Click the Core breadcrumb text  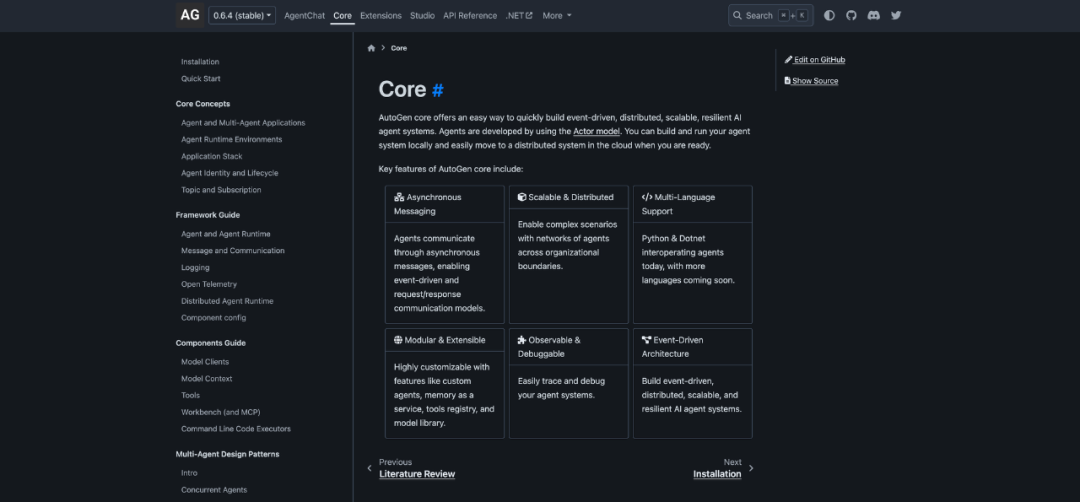click(399, 48)
